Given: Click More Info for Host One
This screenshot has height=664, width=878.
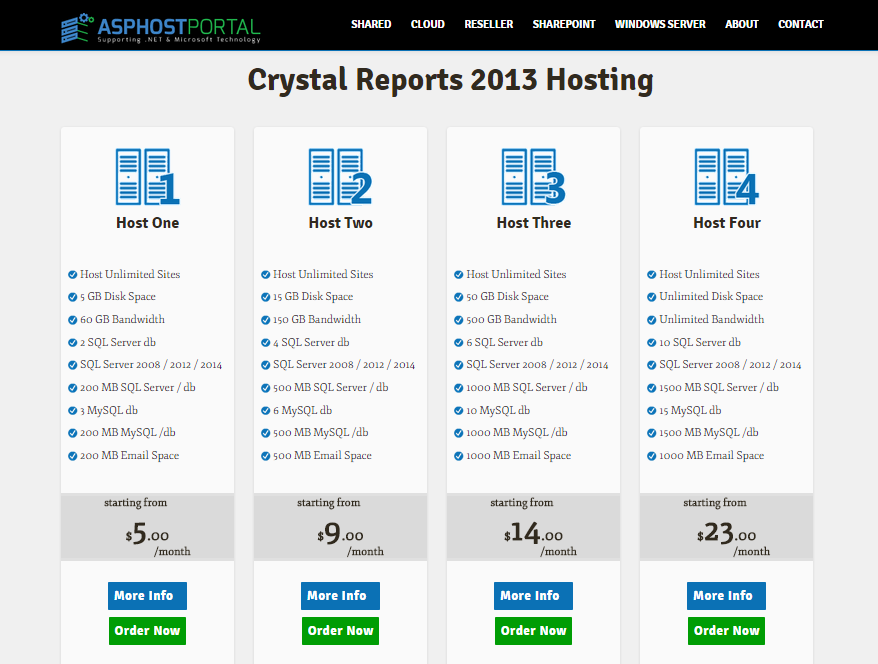Looking at the screenshot, I should point(147,596).
